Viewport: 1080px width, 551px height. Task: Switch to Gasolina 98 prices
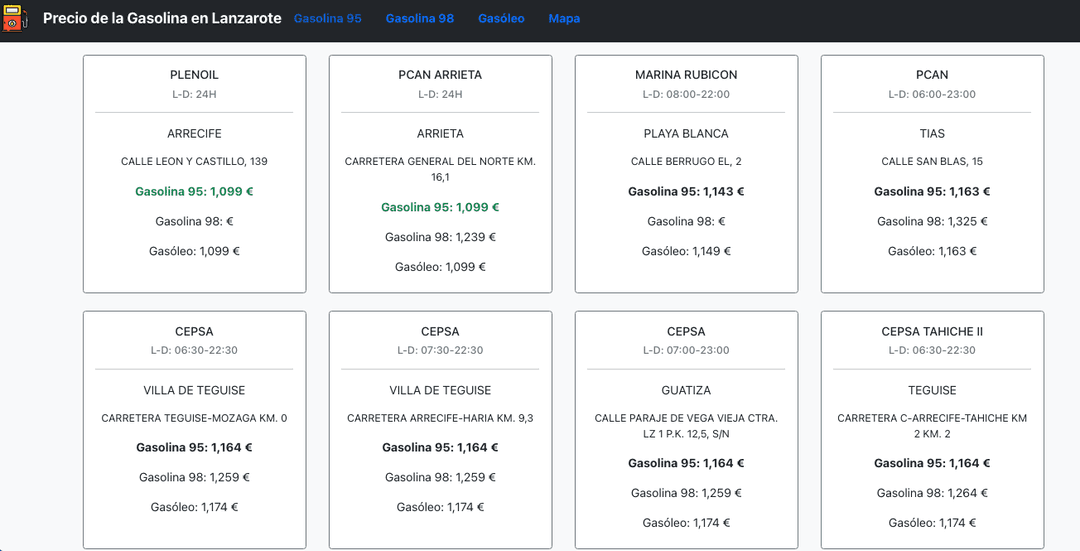pyautogui.click(x=419, y=19)
